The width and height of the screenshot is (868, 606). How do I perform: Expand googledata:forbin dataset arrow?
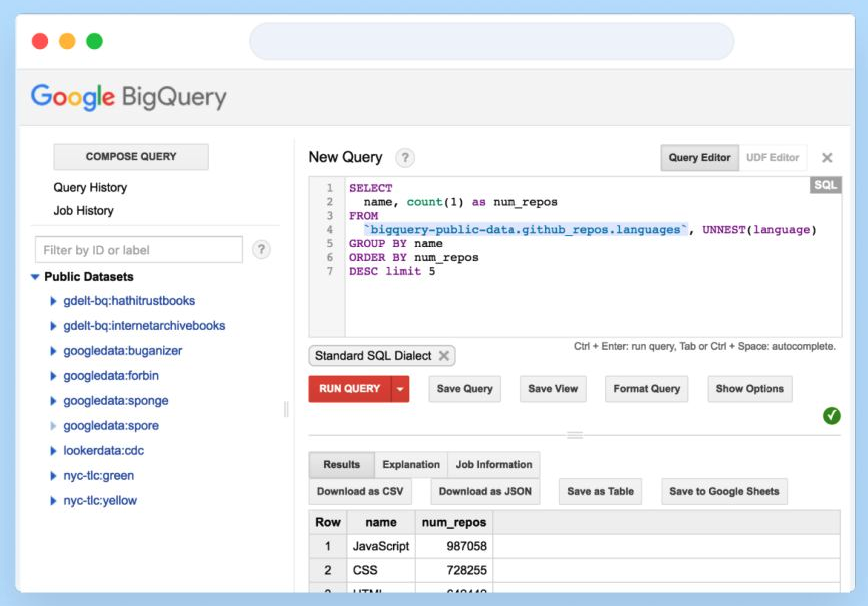53,376
